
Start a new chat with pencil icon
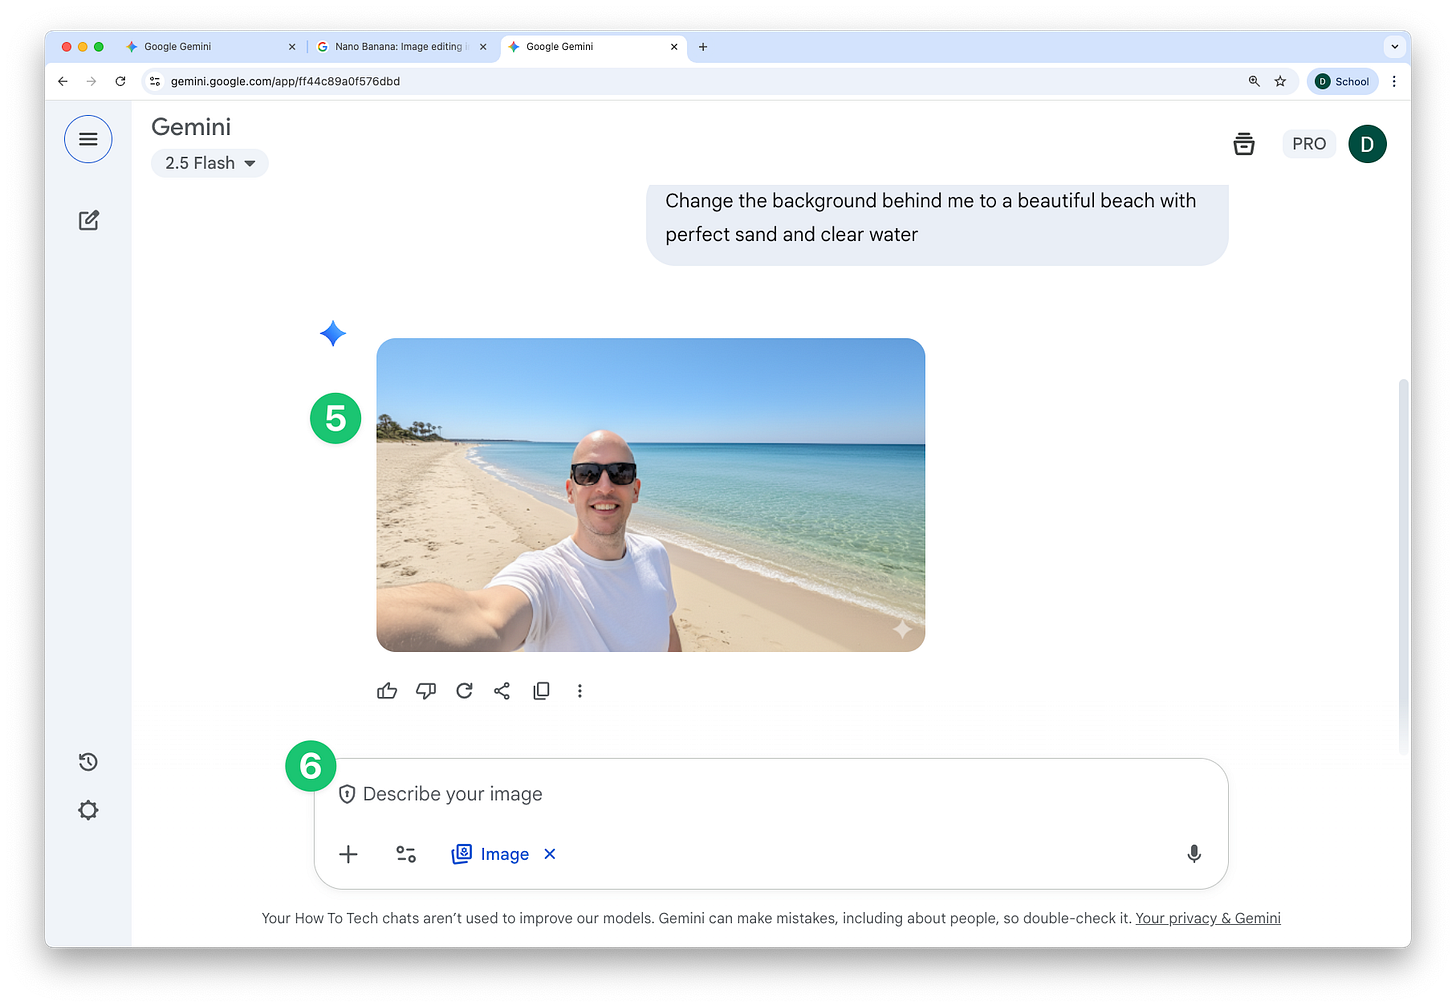89,220
